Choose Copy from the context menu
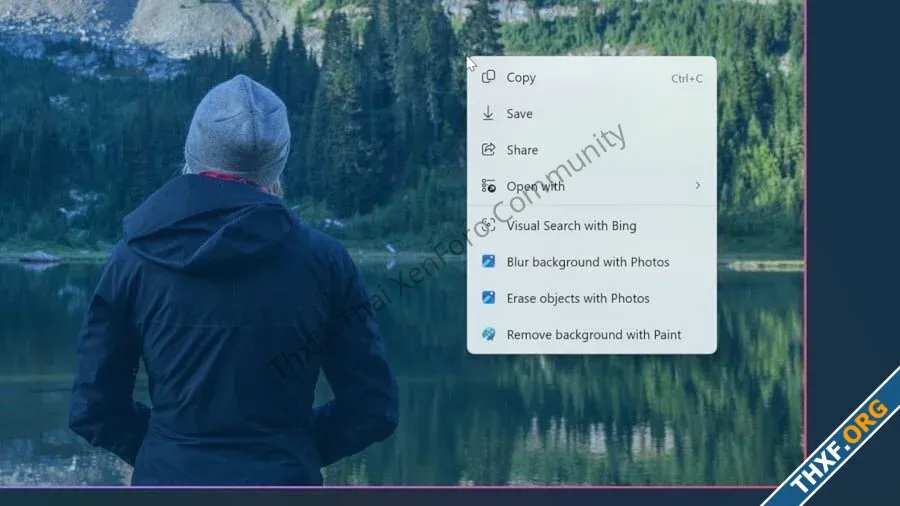This screenshot has width=900, height=506. [592, 77]
